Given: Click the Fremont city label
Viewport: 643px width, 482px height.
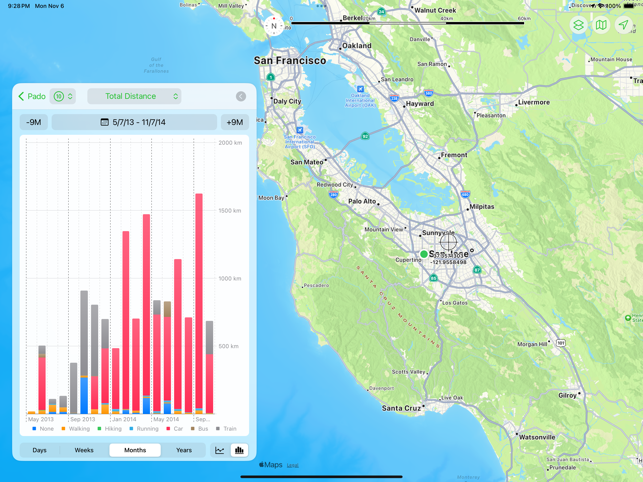Looking at the screenshot, I should [x=454, y=155].
